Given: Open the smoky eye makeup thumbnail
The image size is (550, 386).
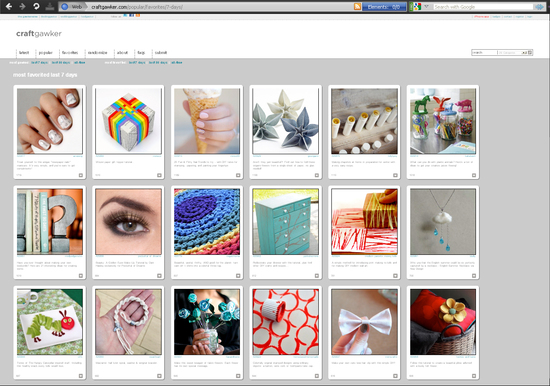Looking at the screenshot, I should (x=128, y=221).
